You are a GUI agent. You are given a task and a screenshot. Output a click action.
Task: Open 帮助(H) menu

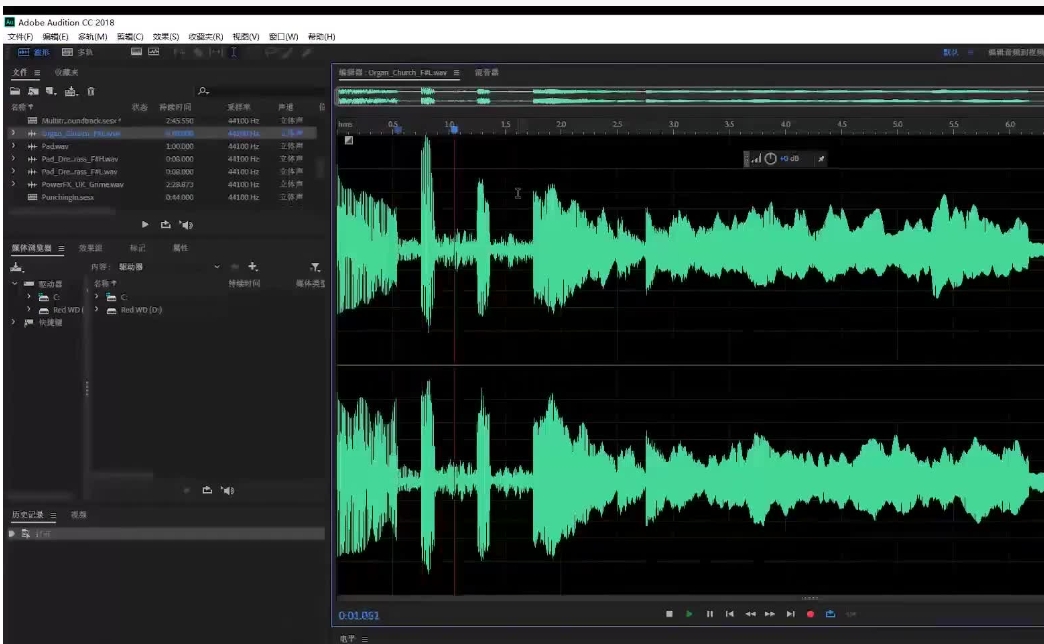(322, 37)
